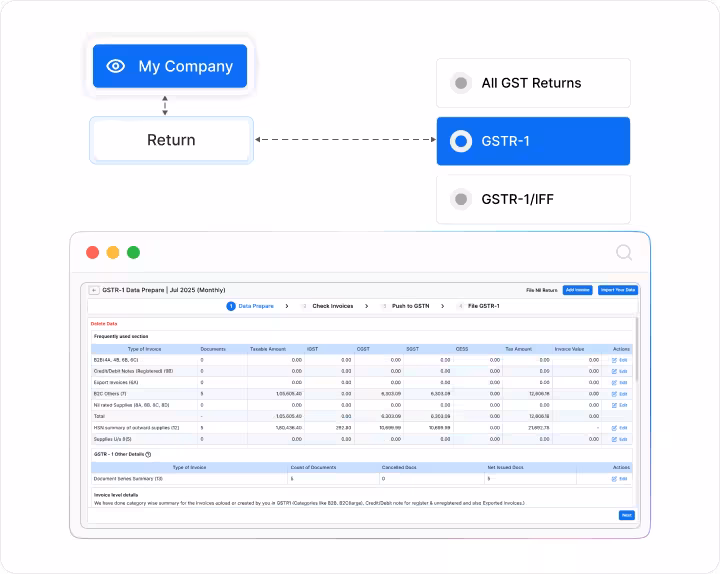Edit the Nil rated Supplies row
720x574 pixels.
pyautogui.click(x=619, y=405)
